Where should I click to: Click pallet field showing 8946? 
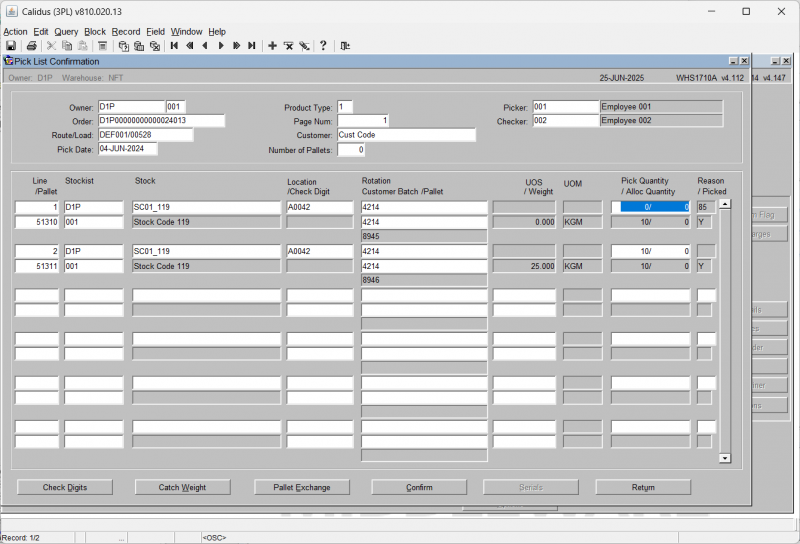[424, 280]
